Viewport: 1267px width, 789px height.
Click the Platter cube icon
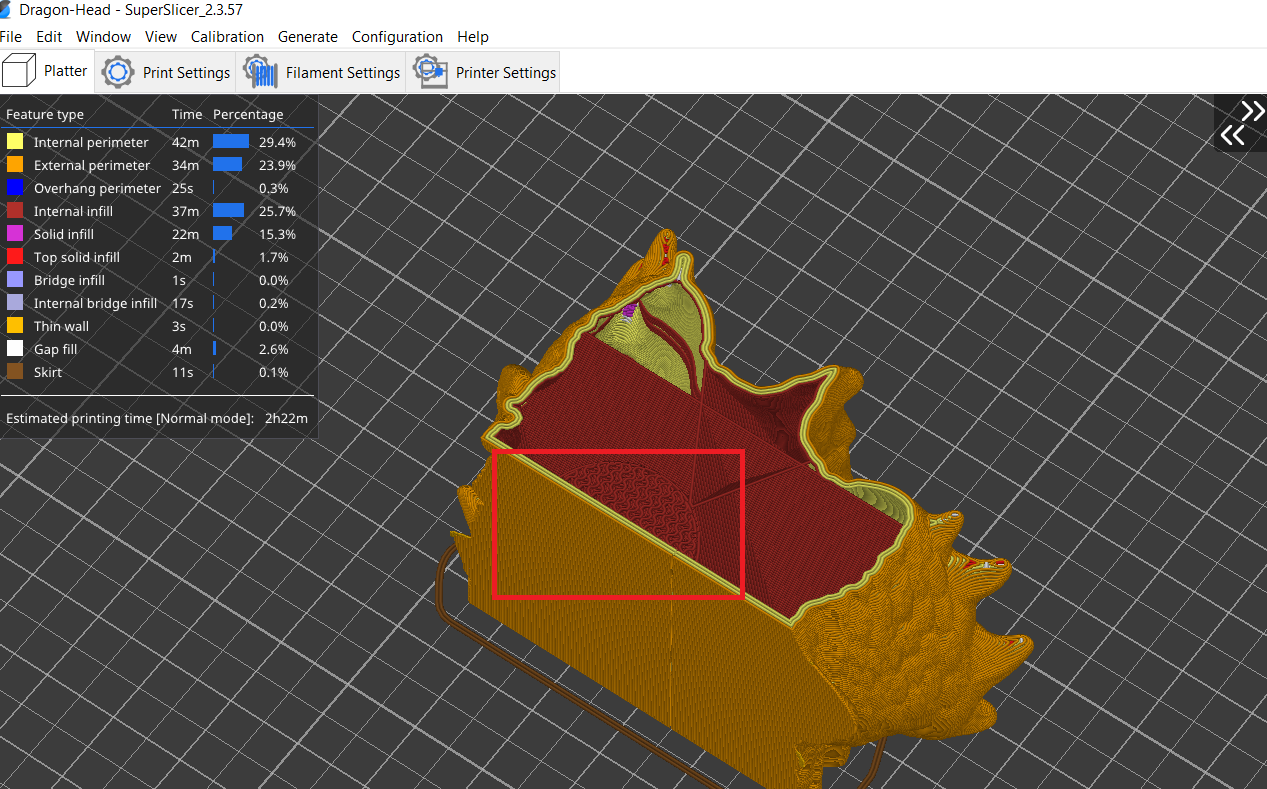(x=19, y=72)
